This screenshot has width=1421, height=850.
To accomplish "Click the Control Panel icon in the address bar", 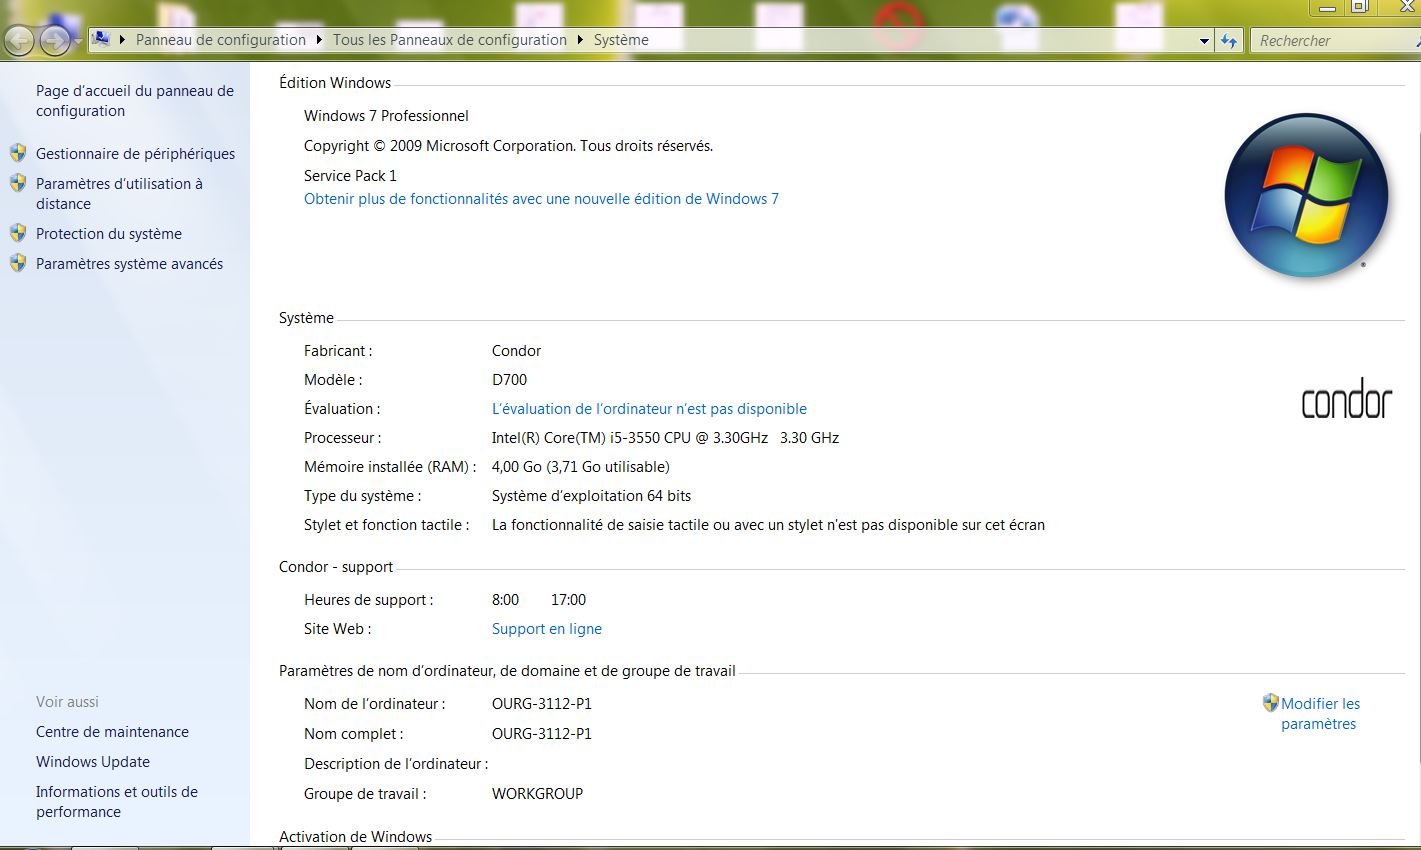I will point(101,40).
